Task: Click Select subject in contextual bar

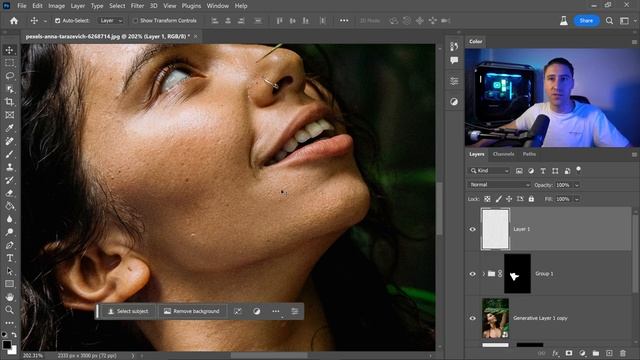Action: (x=128, y=311)
